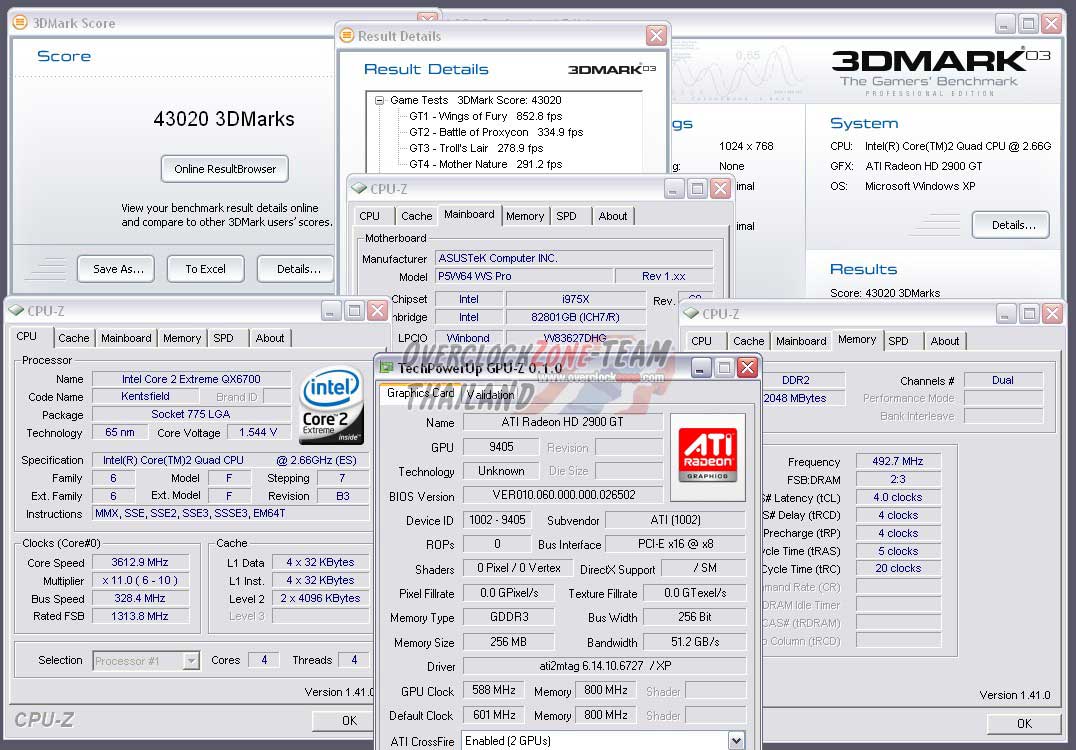Click the left CPU-Z title bar icon
The height and width of the screenshot is (750, 1076).
tap(16, 310)
